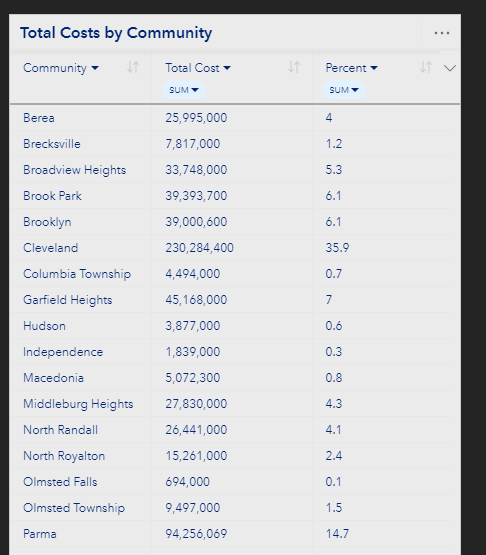Click the Total Costs by Community title

(x=116, y=33)
